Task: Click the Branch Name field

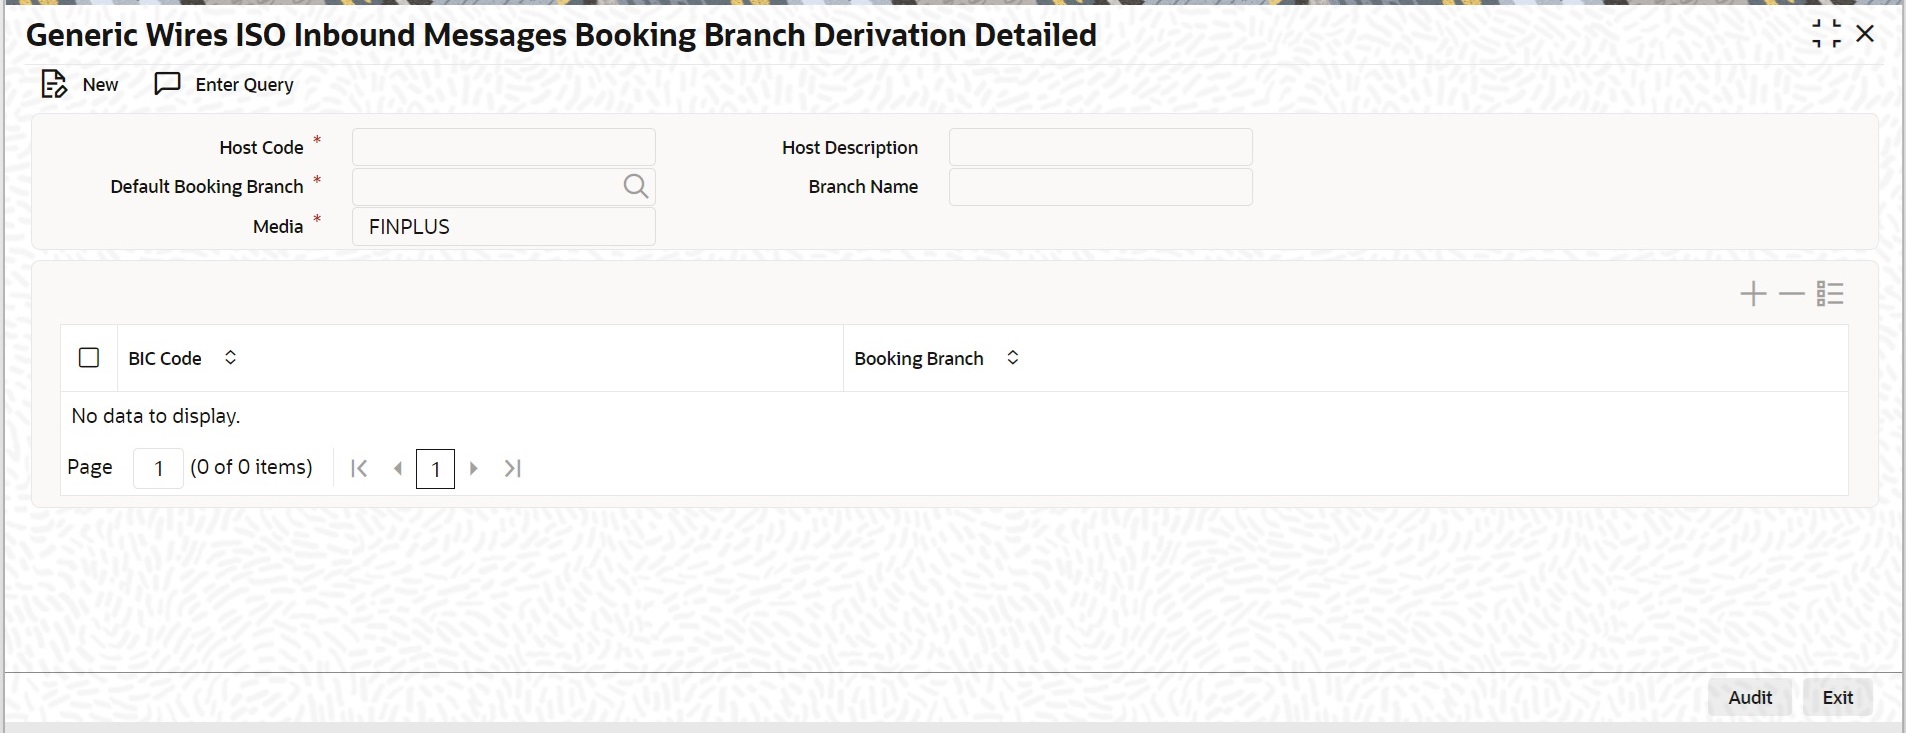Action: [x=1100, y=187]
